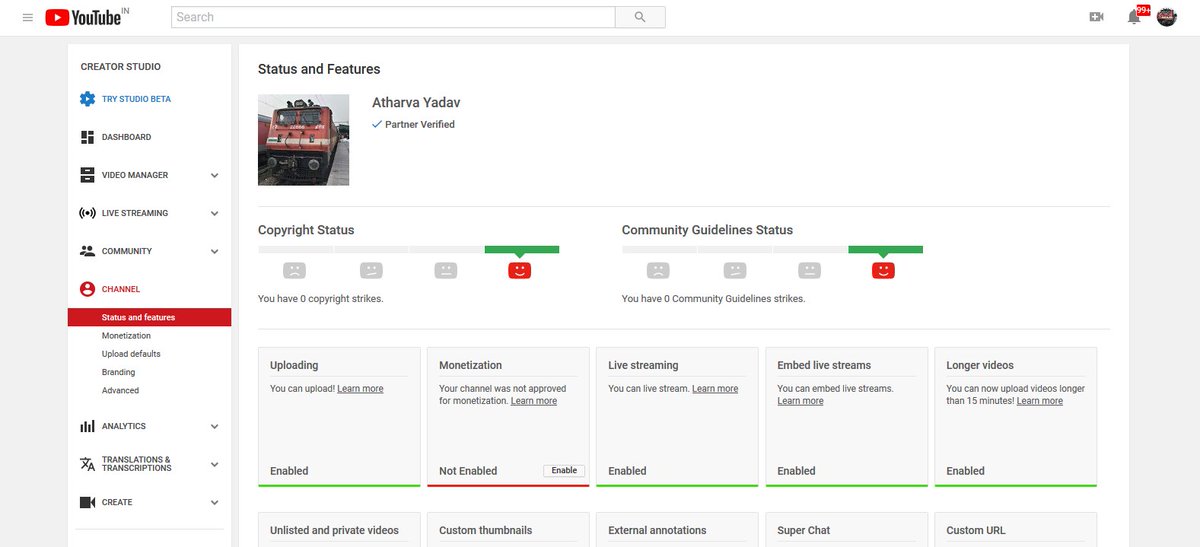This screenshot has height=547, width=1200.
Task: Click Enabled status on Uploading card
Action: coord(289,470)
